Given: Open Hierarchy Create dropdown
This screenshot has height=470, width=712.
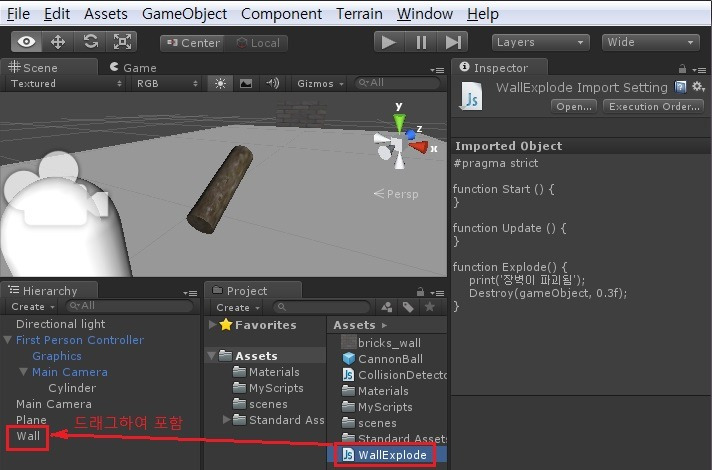Looking at the screenshot, I should 33,307.
